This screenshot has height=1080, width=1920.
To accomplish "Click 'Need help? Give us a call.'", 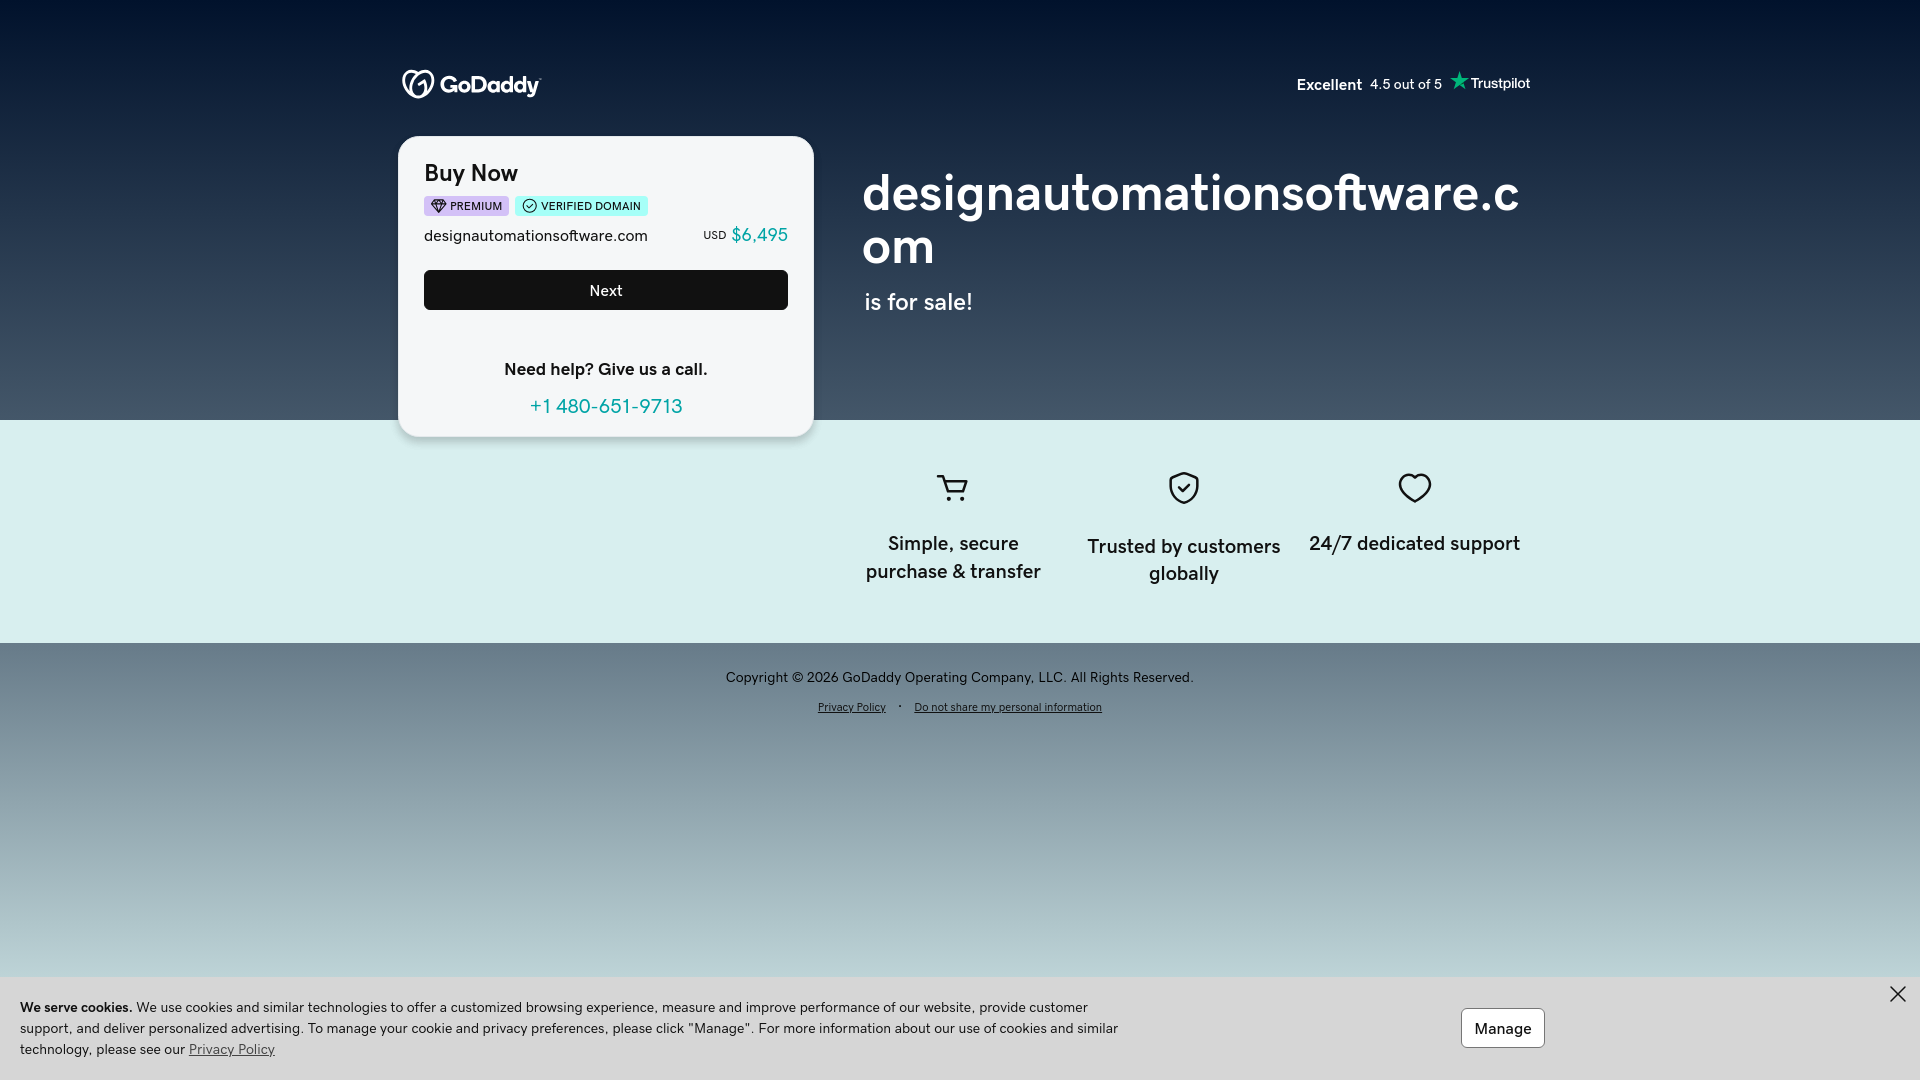I will pyautogui.click(x=606, y=369).
